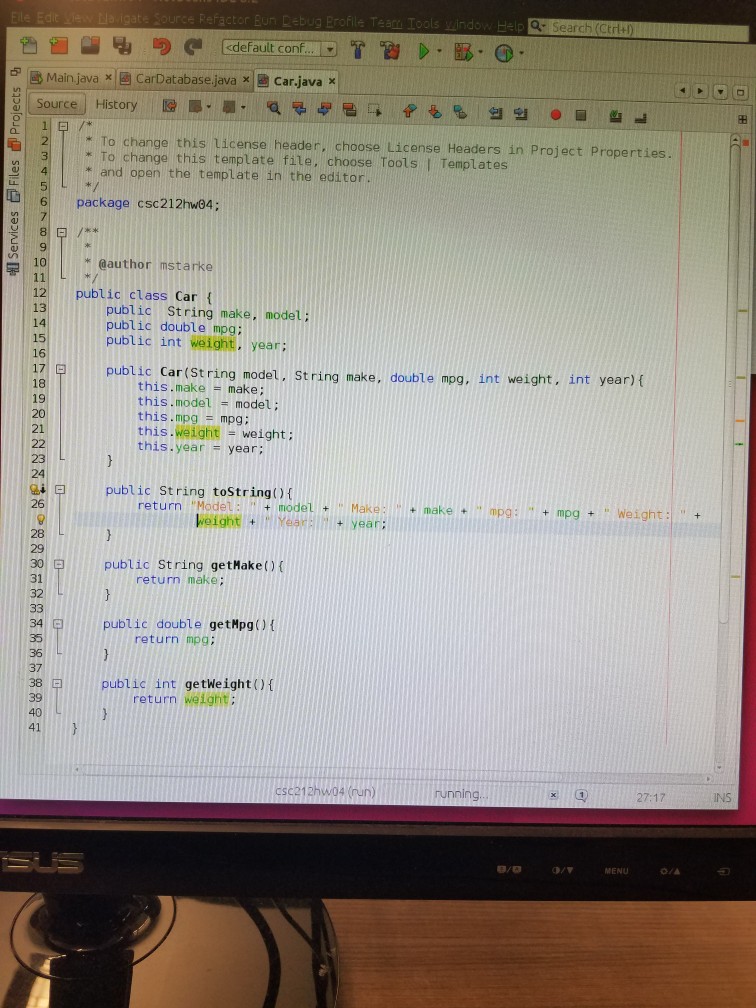This screenshot has width=756, height=1008.
Task: Click the New Project toolbar icon
Action: click(58, 45)
